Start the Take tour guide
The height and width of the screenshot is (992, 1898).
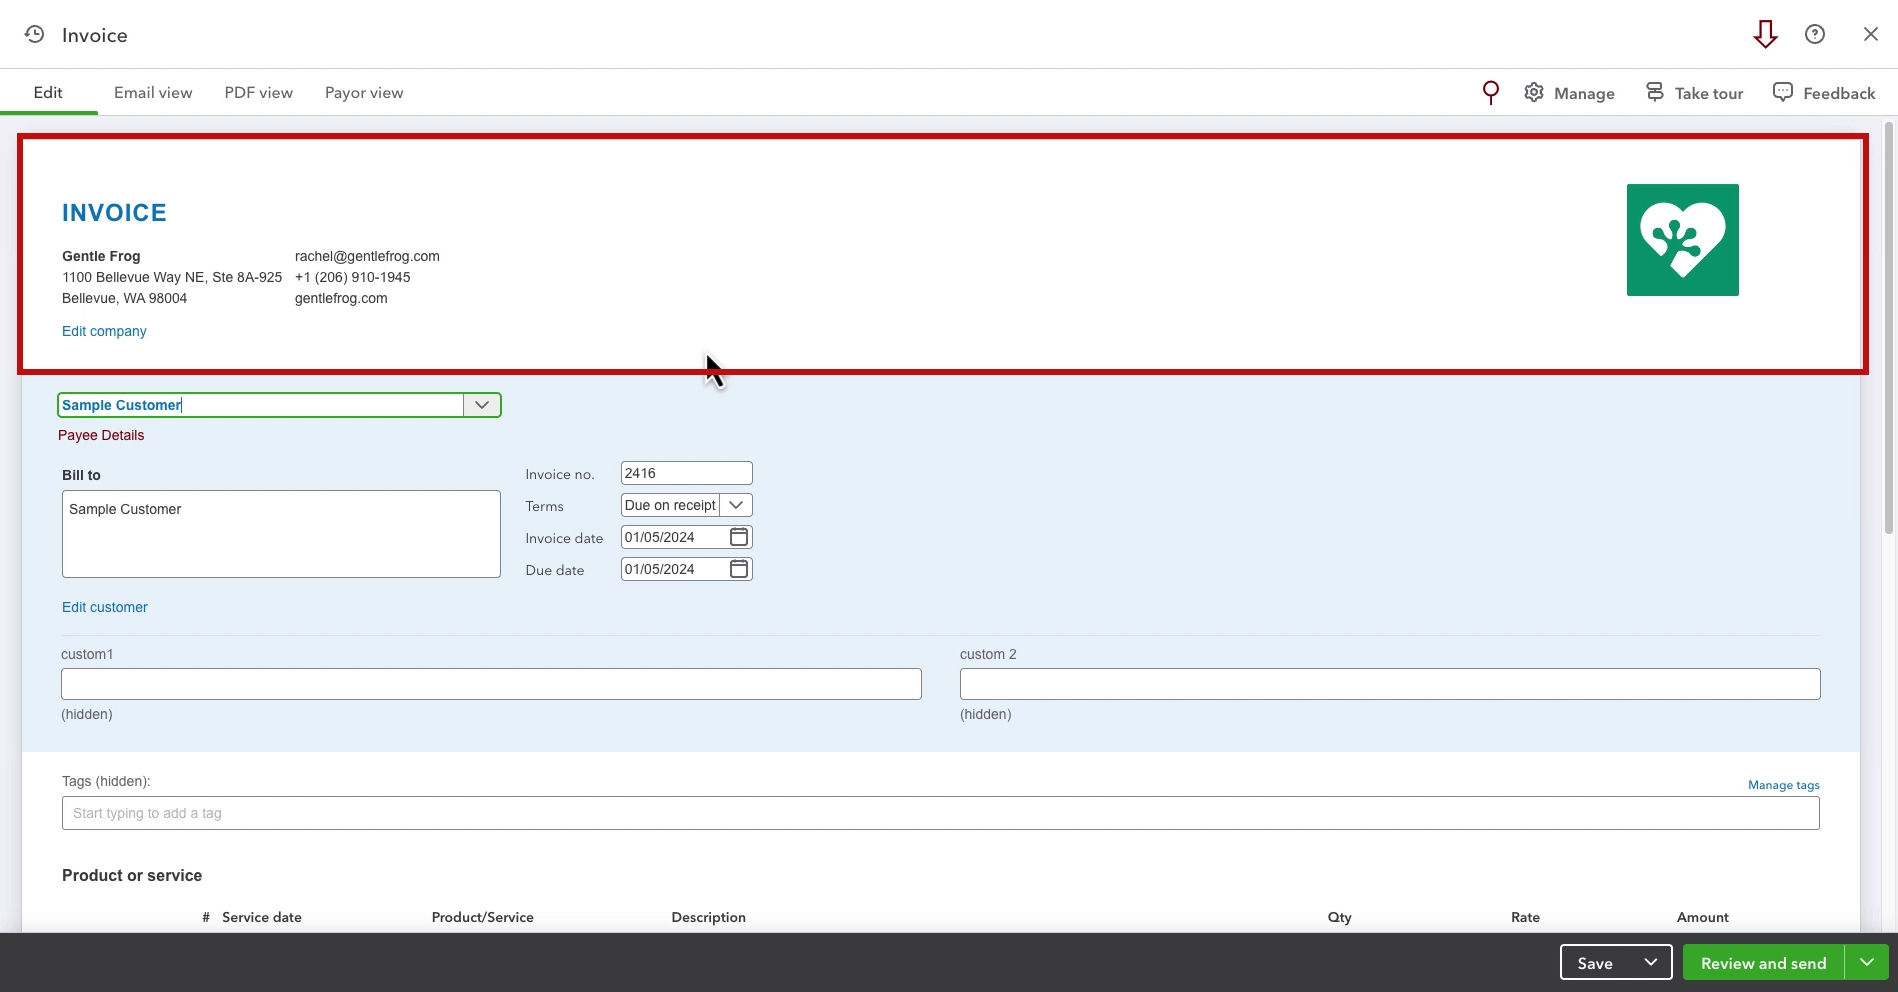coord(1694,93)
